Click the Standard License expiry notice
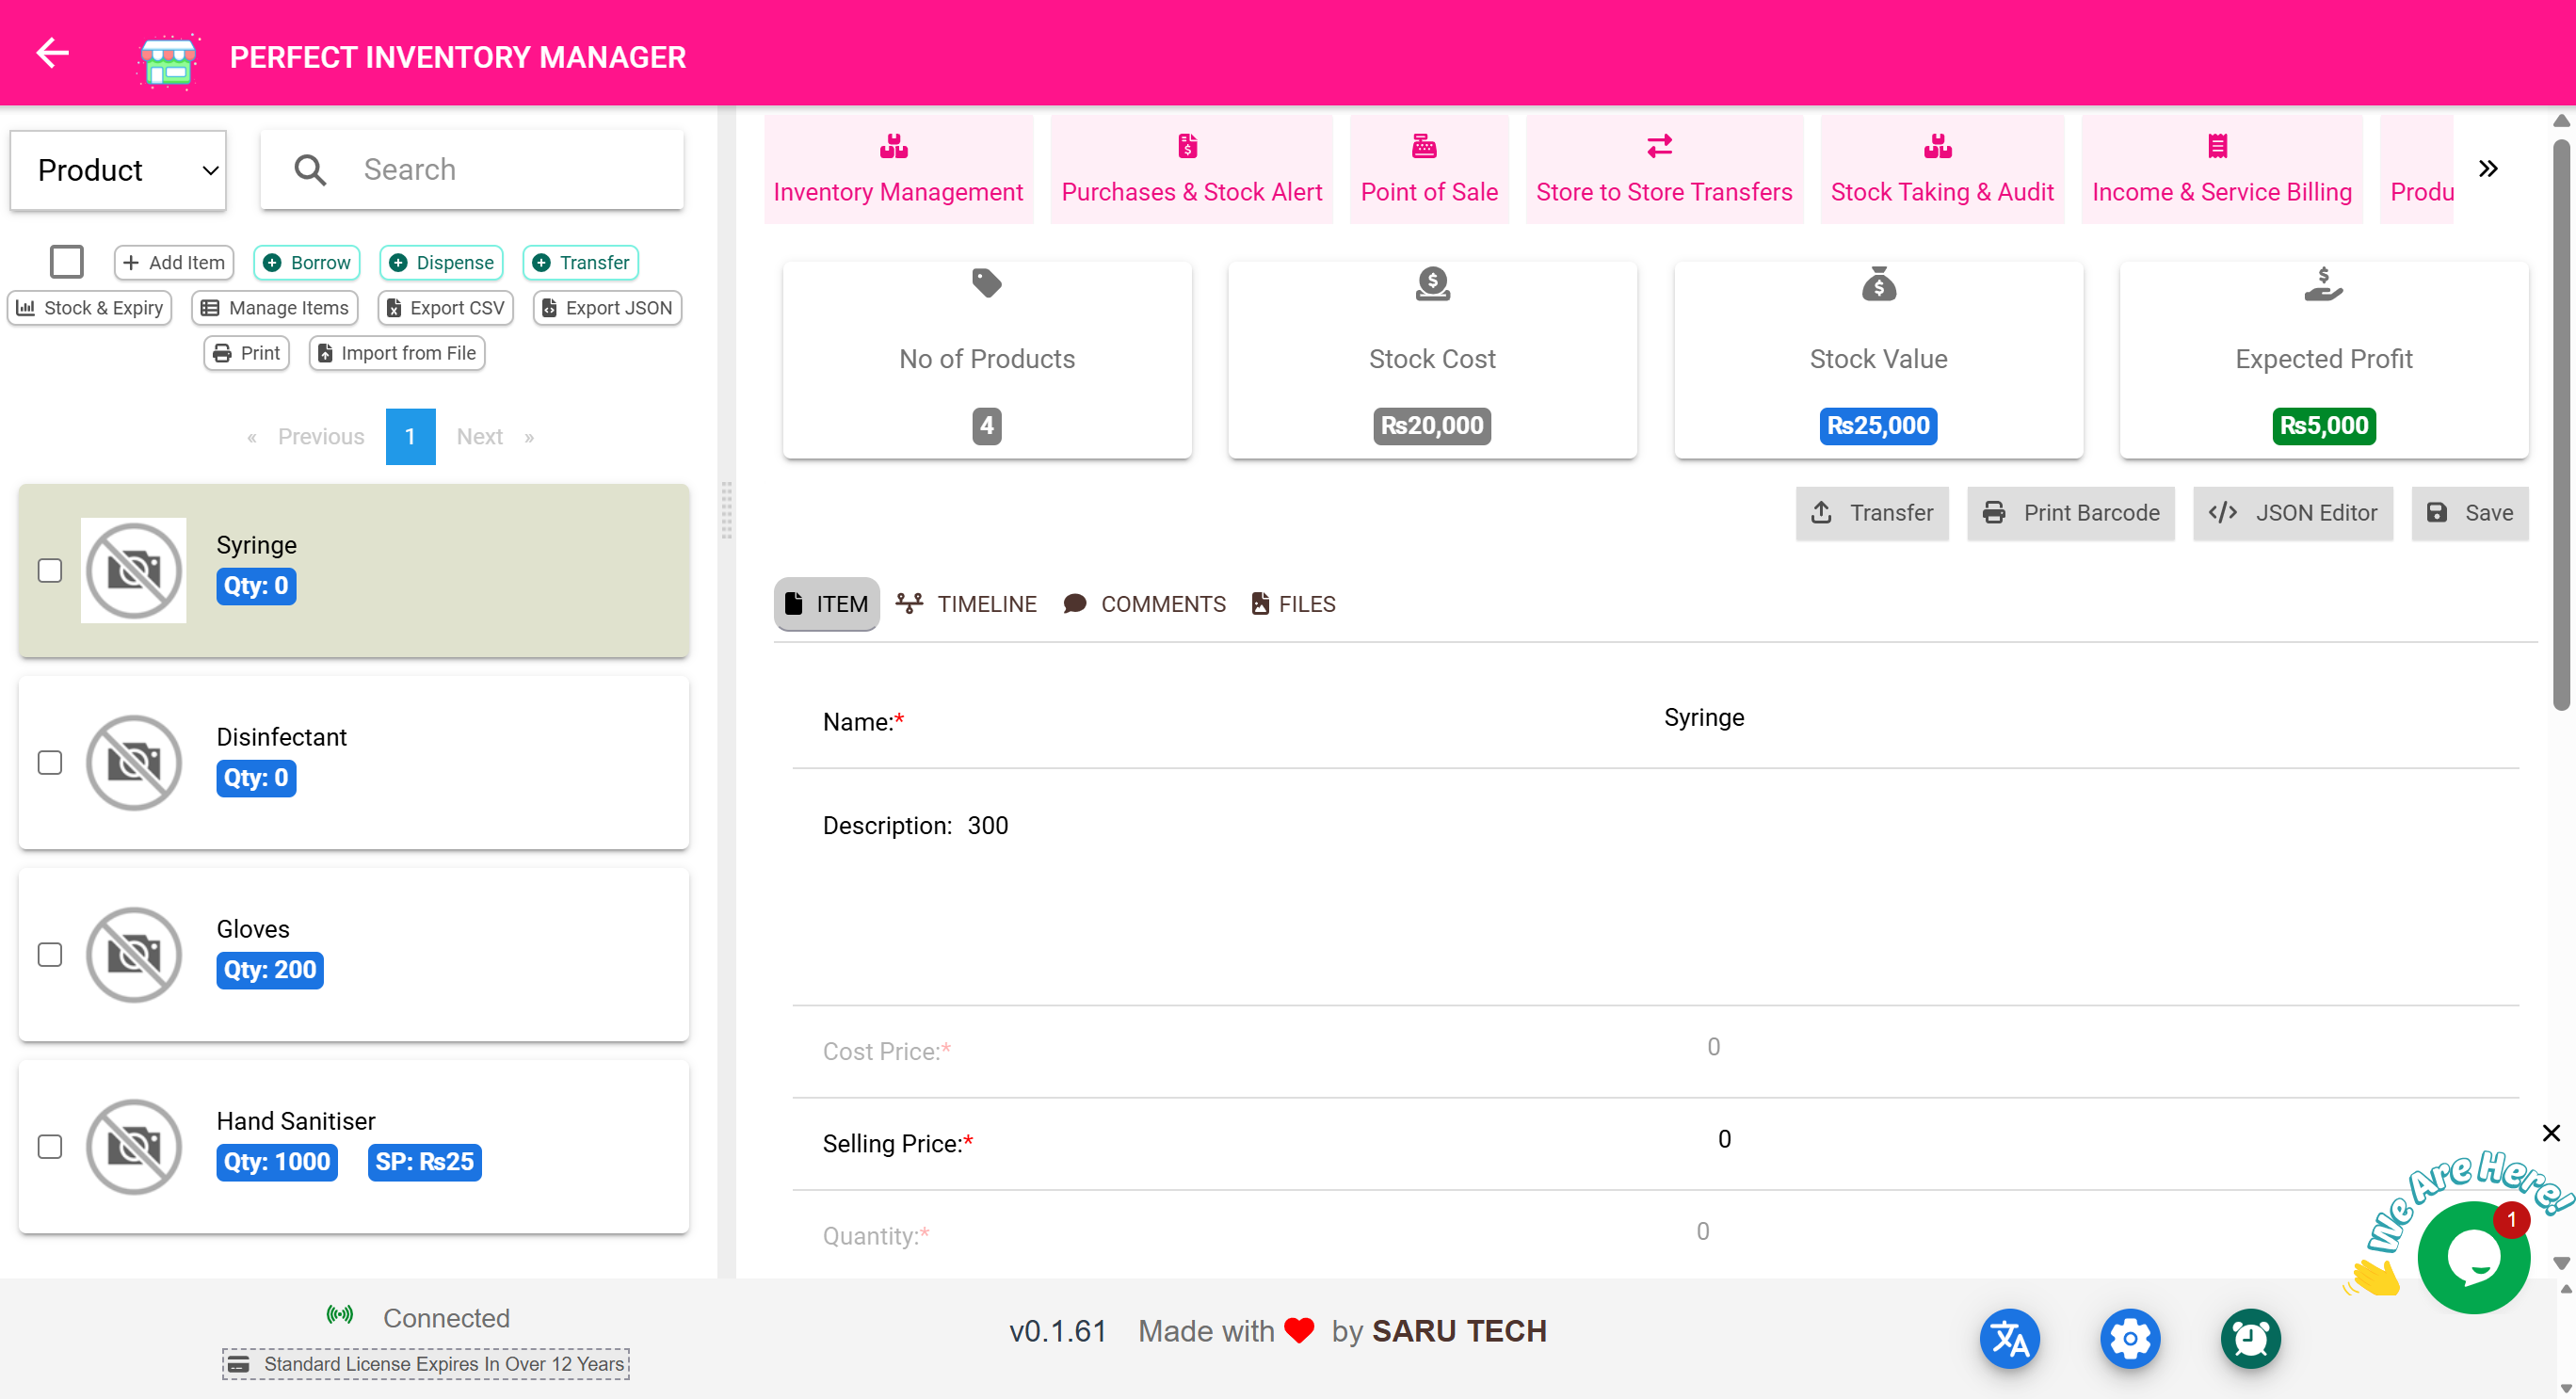This screenshot has height=1399, width=2576. pos(425,1363)
